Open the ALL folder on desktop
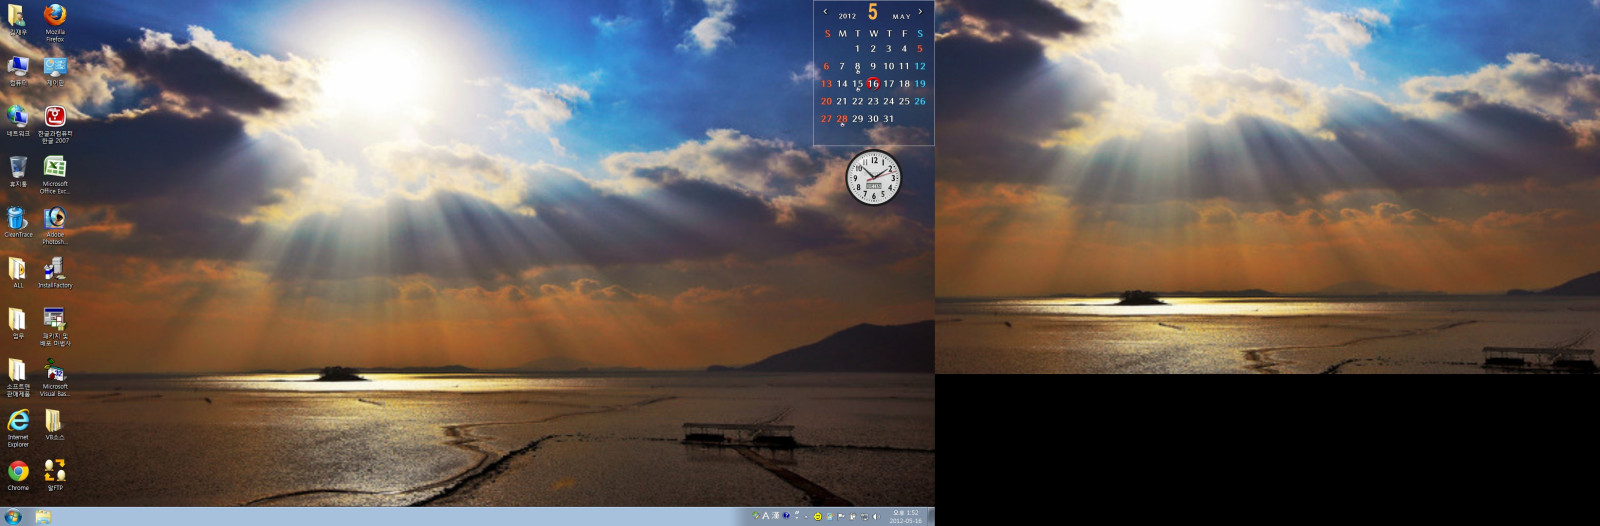 [x=17, y=269]
